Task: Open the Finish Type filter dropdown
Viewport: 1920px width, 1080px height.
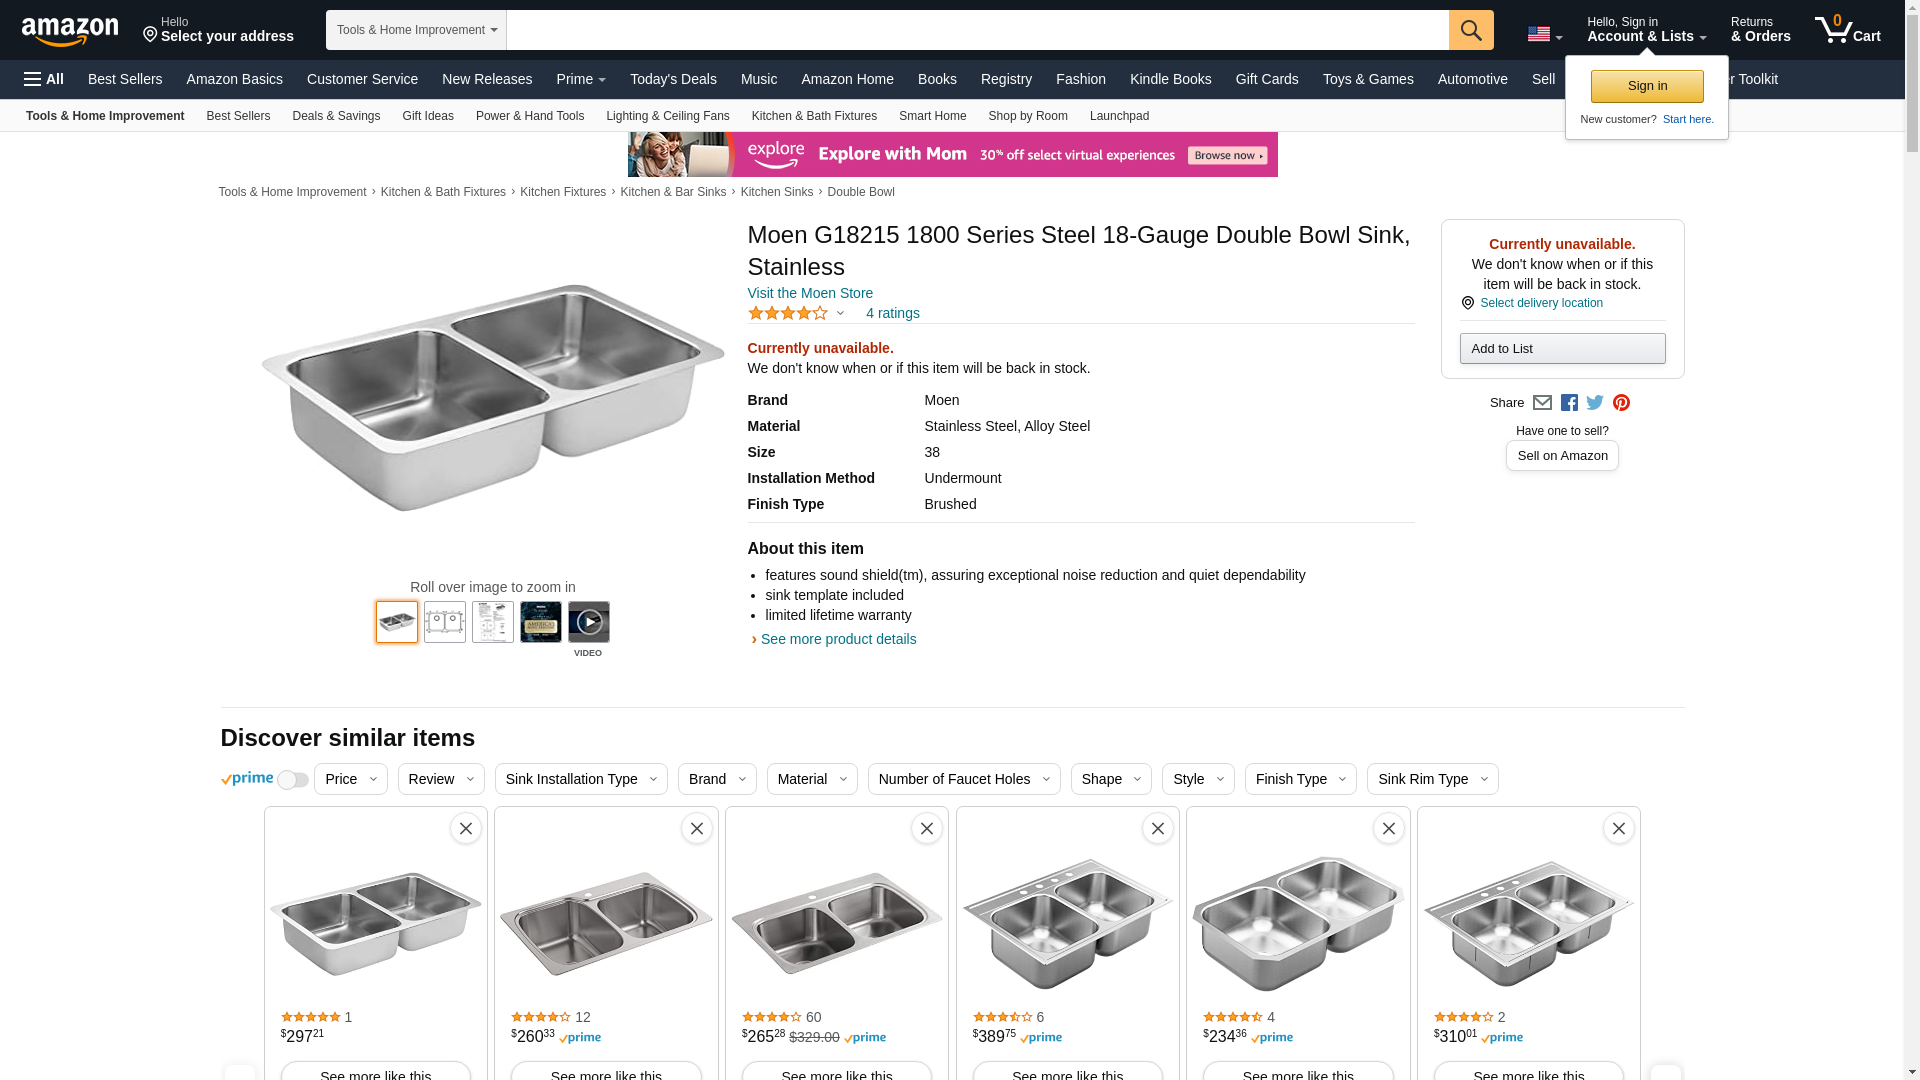Action: click(1300, 779)
